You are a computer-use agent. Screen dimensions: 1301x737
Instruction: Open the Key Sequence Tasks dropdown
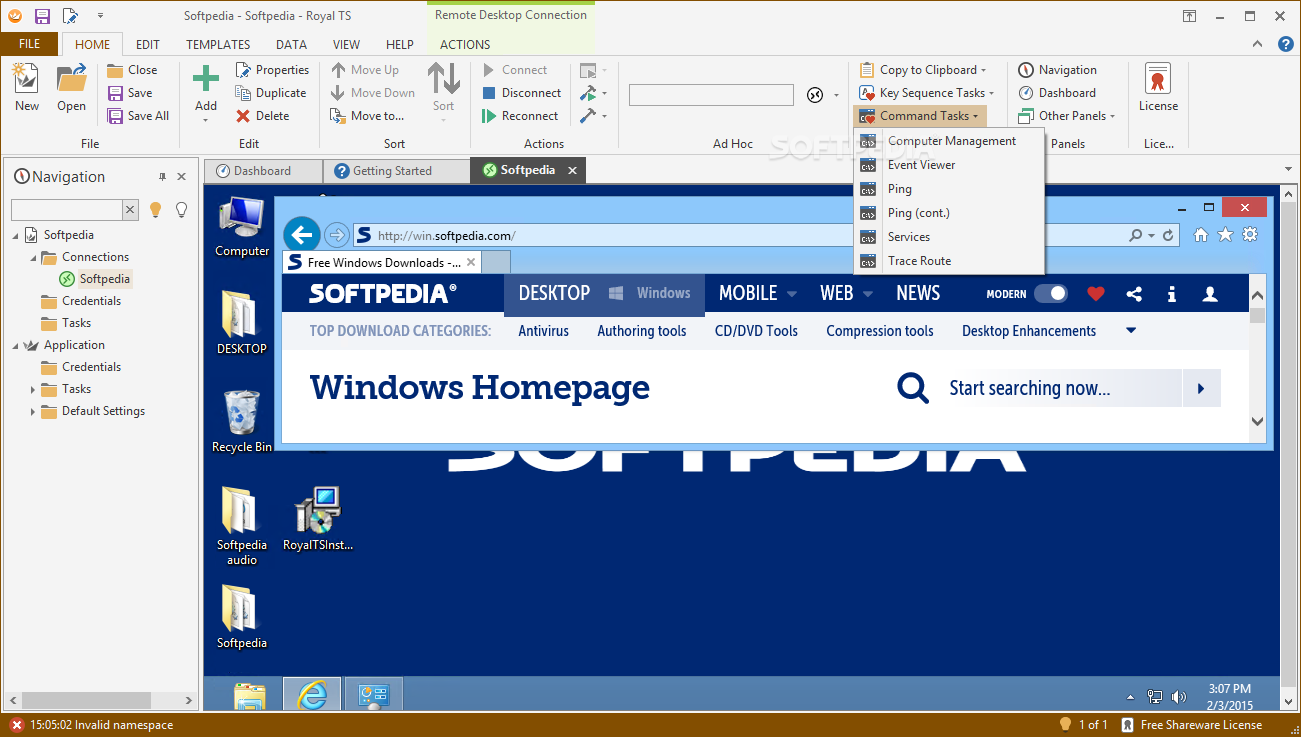pos(927,93)
